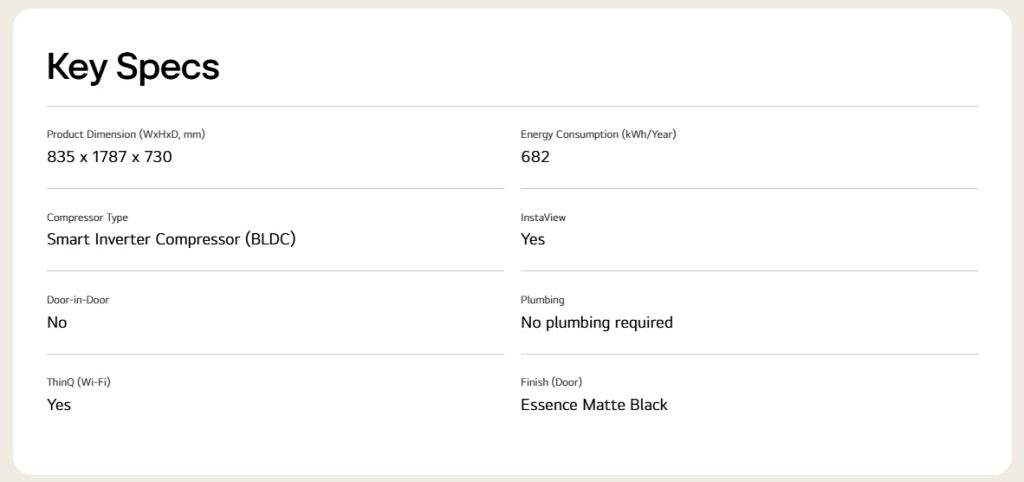The image size is (1024, 482).
Task: Click the divider line below Key Specs
Action: tap(512, 106)
